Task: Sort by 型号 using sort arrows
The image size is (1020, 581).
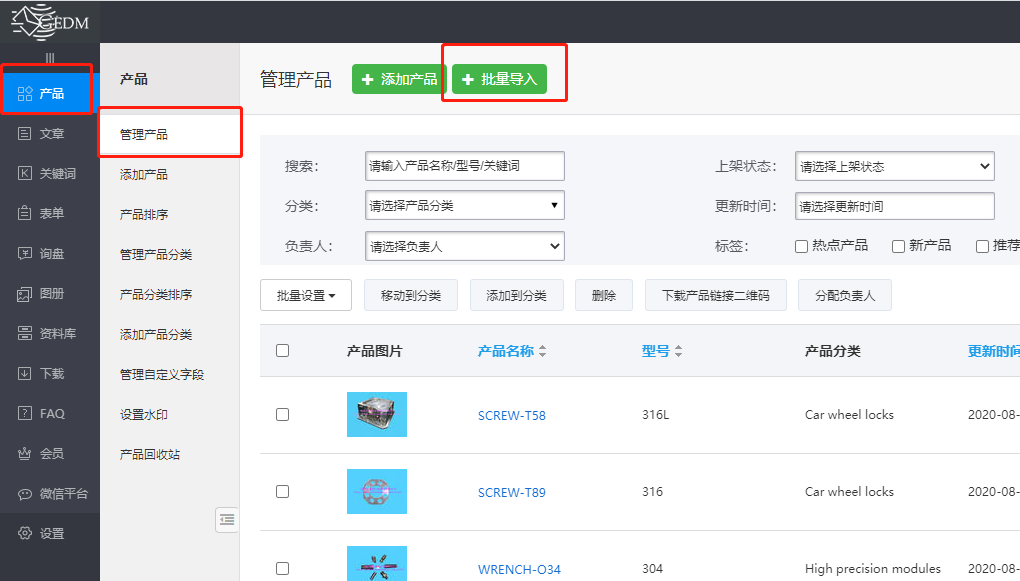Action: point(678,351)
